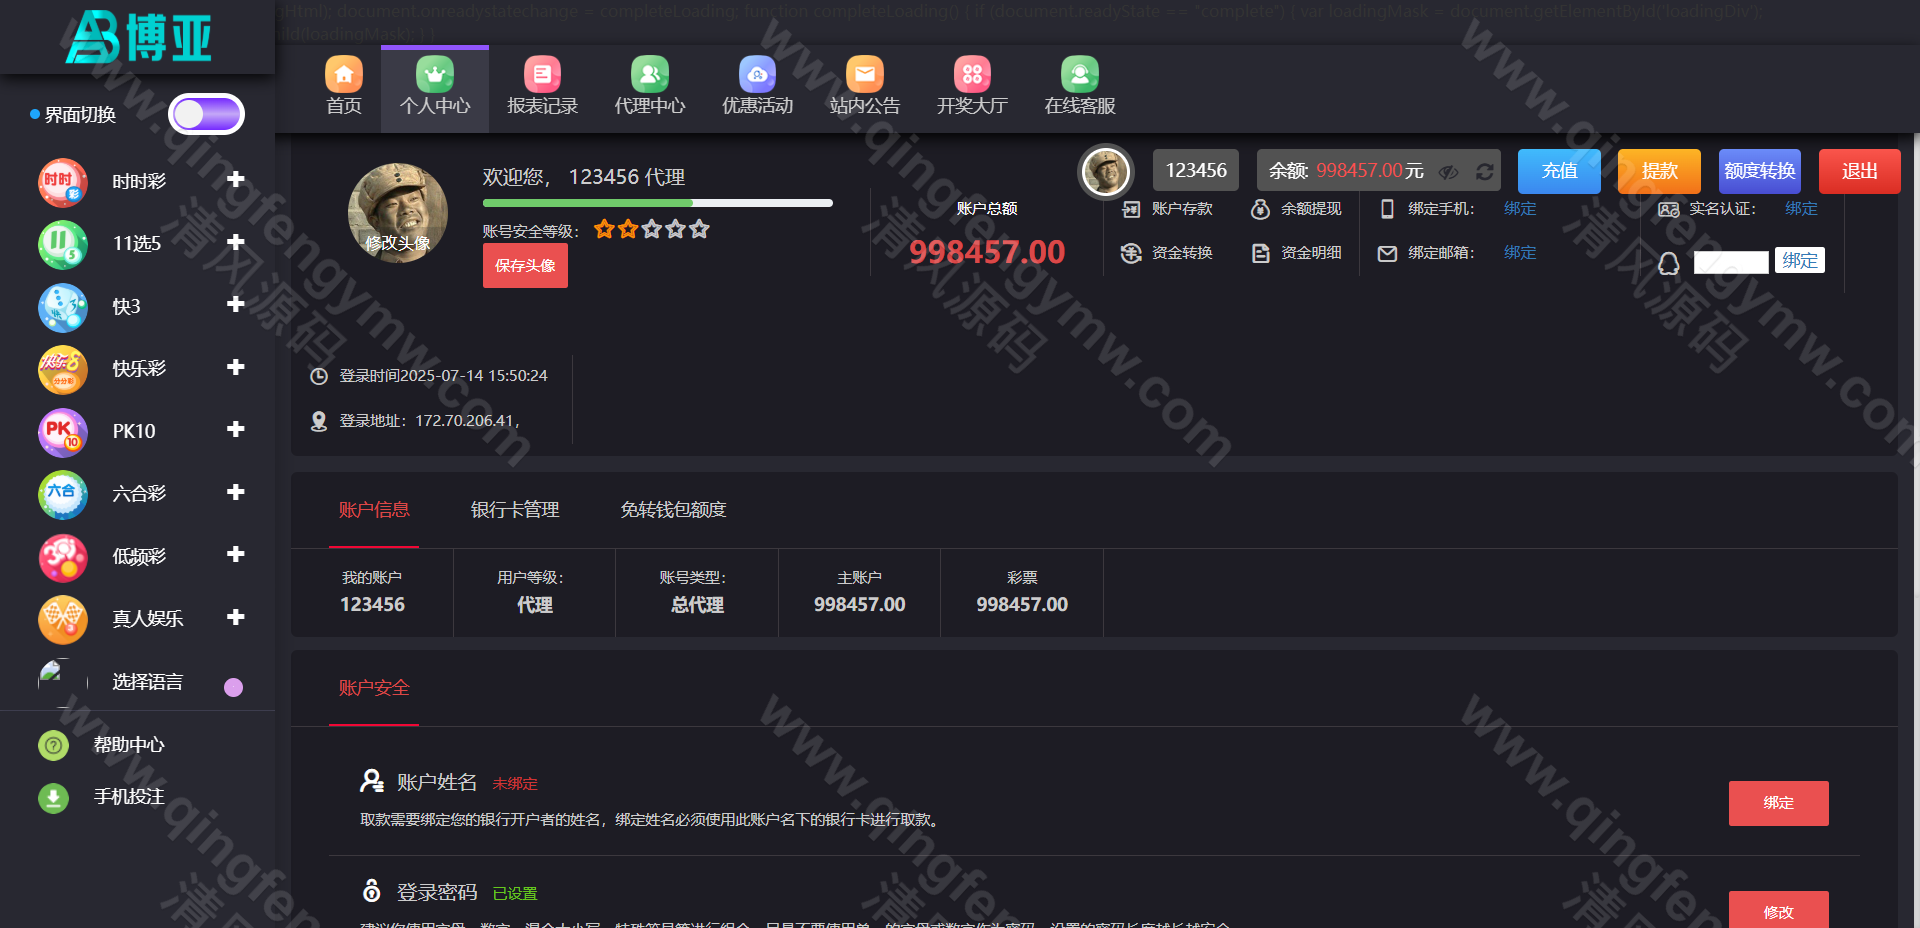Select the 真人娱乐 game icon
Viewport: 1920px width, 928px height.
click(x=63, y=619)
